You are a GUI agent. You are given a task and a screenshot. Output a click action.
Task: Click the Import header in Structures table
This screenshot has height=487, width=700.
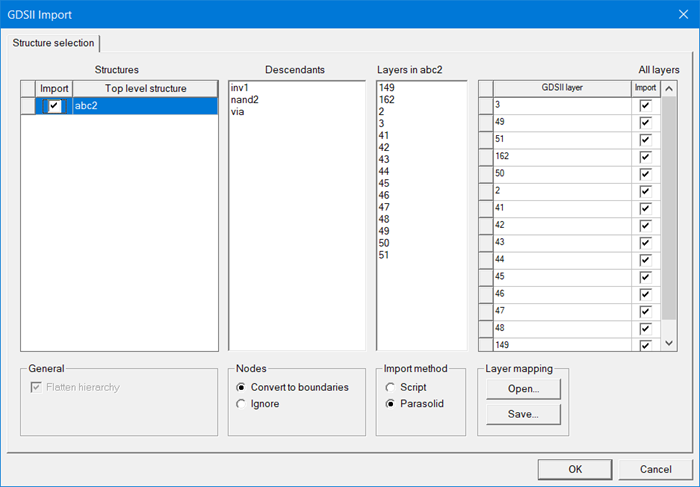[x=54, y=88]
